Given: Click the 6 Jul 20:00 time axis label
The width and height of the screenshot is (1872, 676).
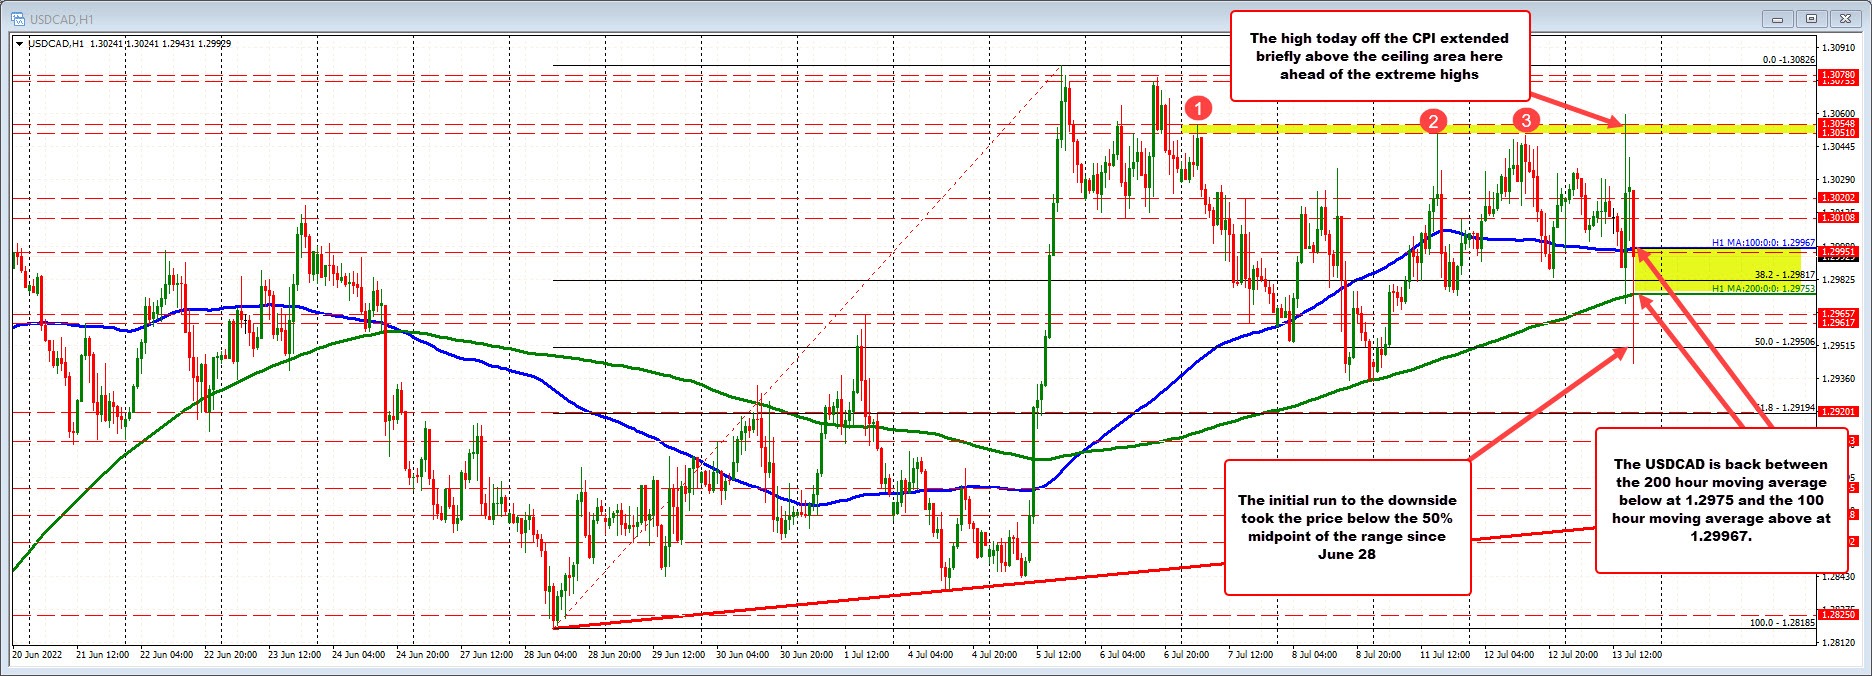Looking at the screenshot, I should (x=1188, y=655).
